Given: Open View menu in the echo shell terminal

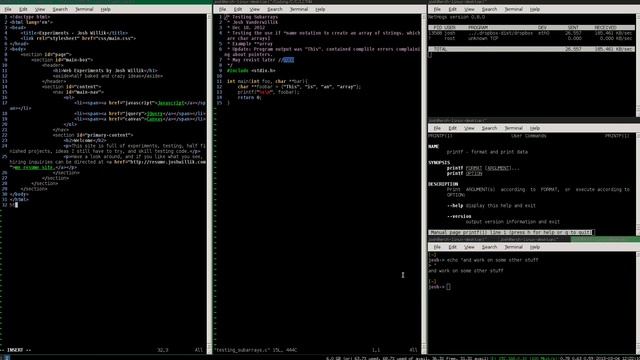Looking at the screenshot, I should pyautogui.click(x=469, y=247).
